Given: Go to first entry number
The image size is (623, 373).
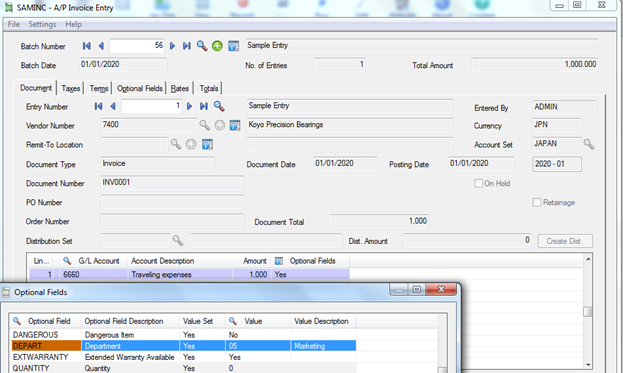Looking at the screenshot, I should tap(99, 106).
